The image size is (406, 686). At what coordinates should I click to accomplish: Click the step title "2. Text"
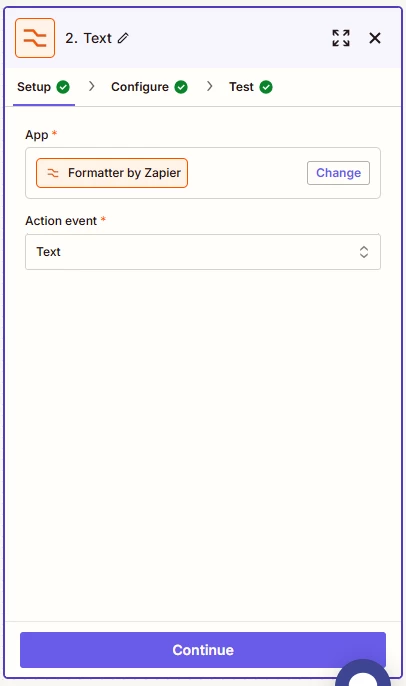(88, 38)
